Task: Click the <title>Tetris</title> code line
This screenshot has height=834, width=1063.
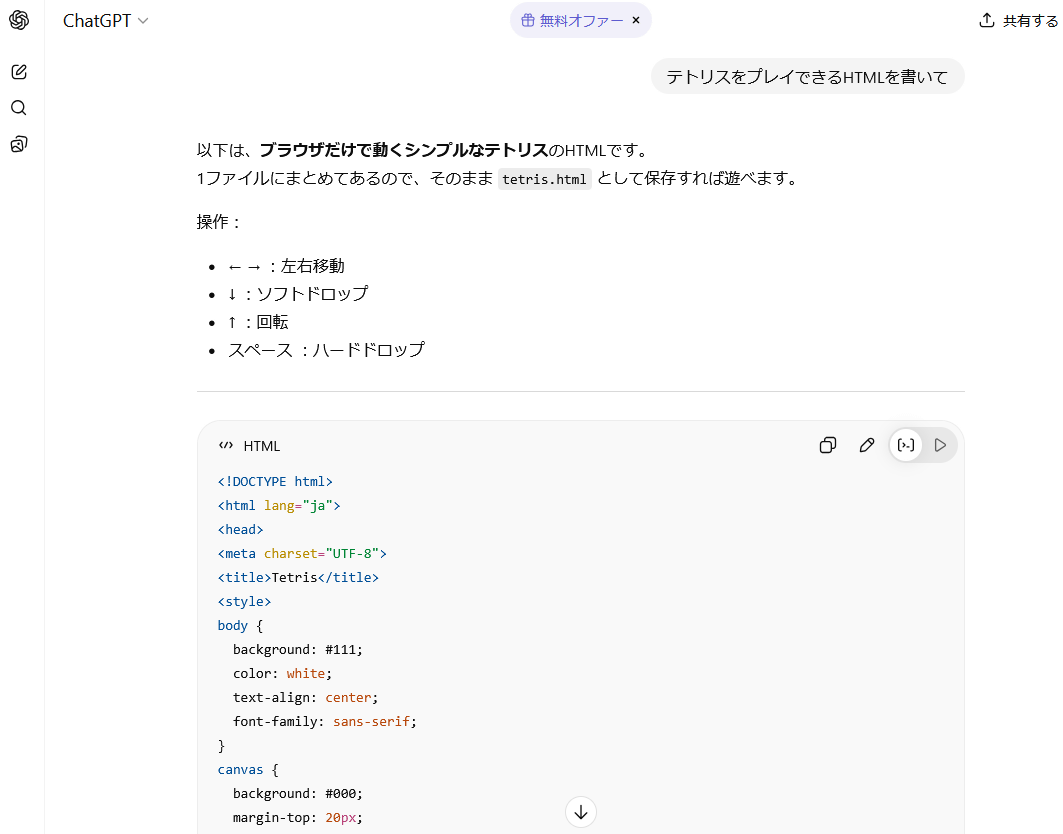Action: (298, 577)
